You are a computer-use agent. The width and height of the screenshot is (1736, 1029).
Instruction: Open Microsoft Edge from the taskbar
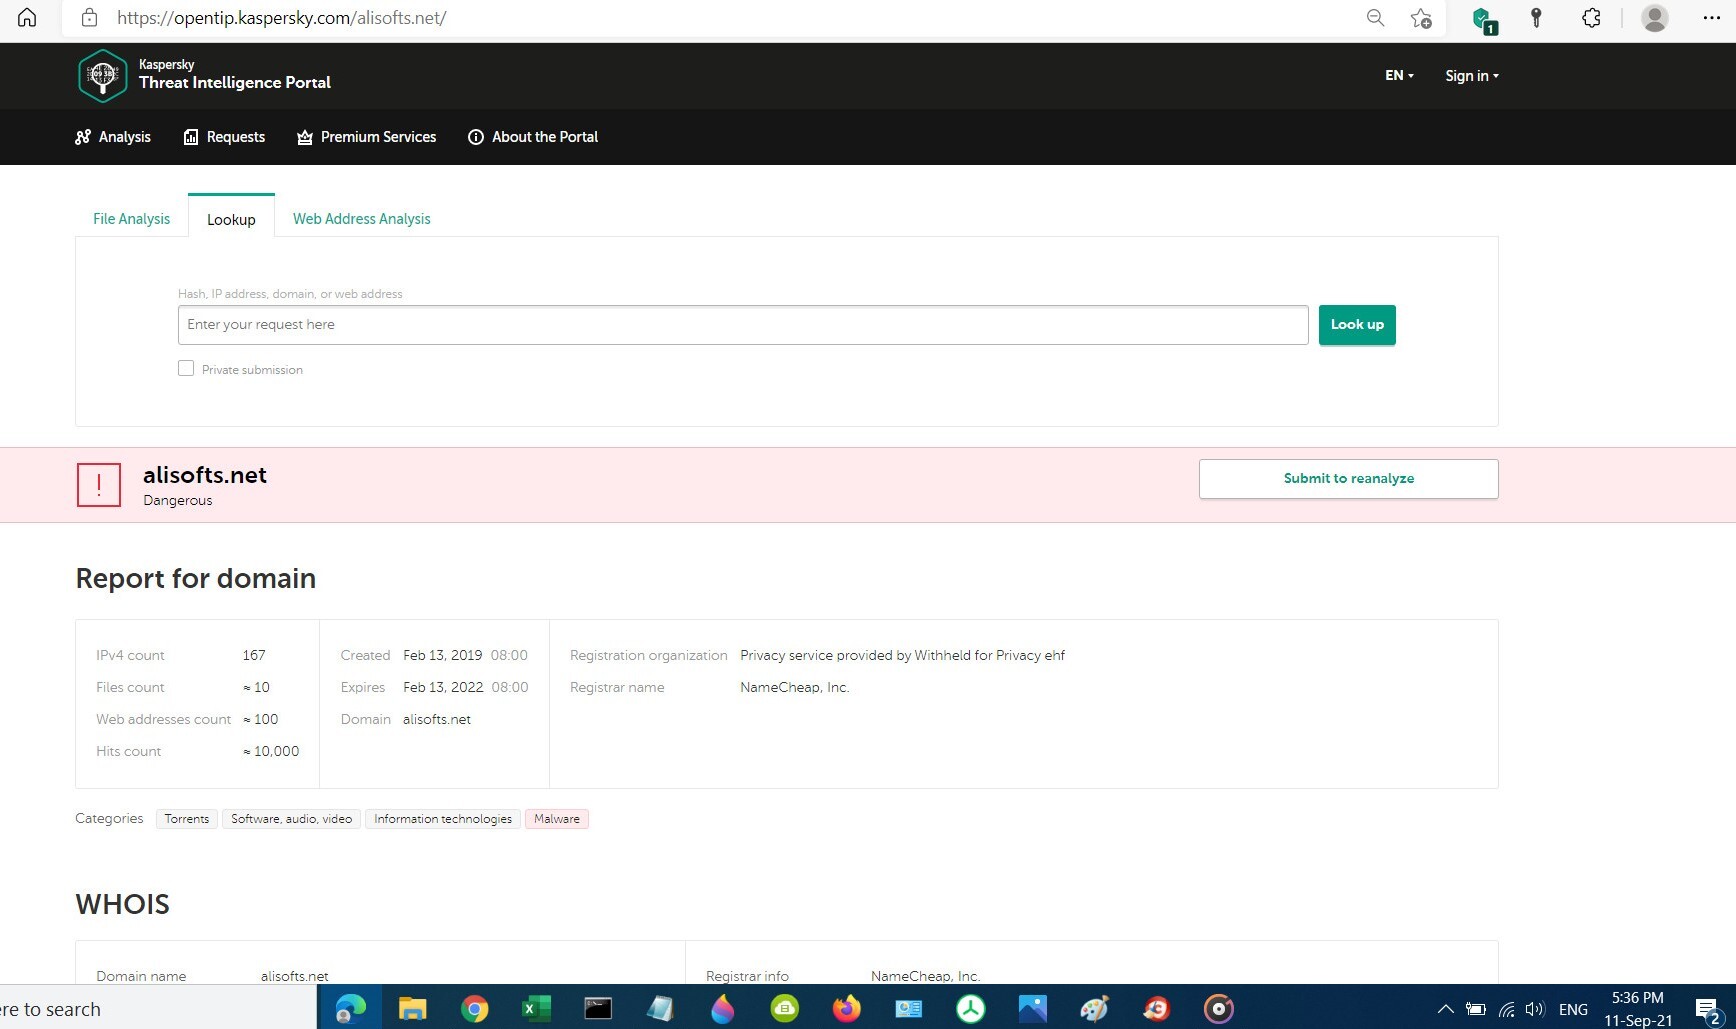[x=350, y=1008]
